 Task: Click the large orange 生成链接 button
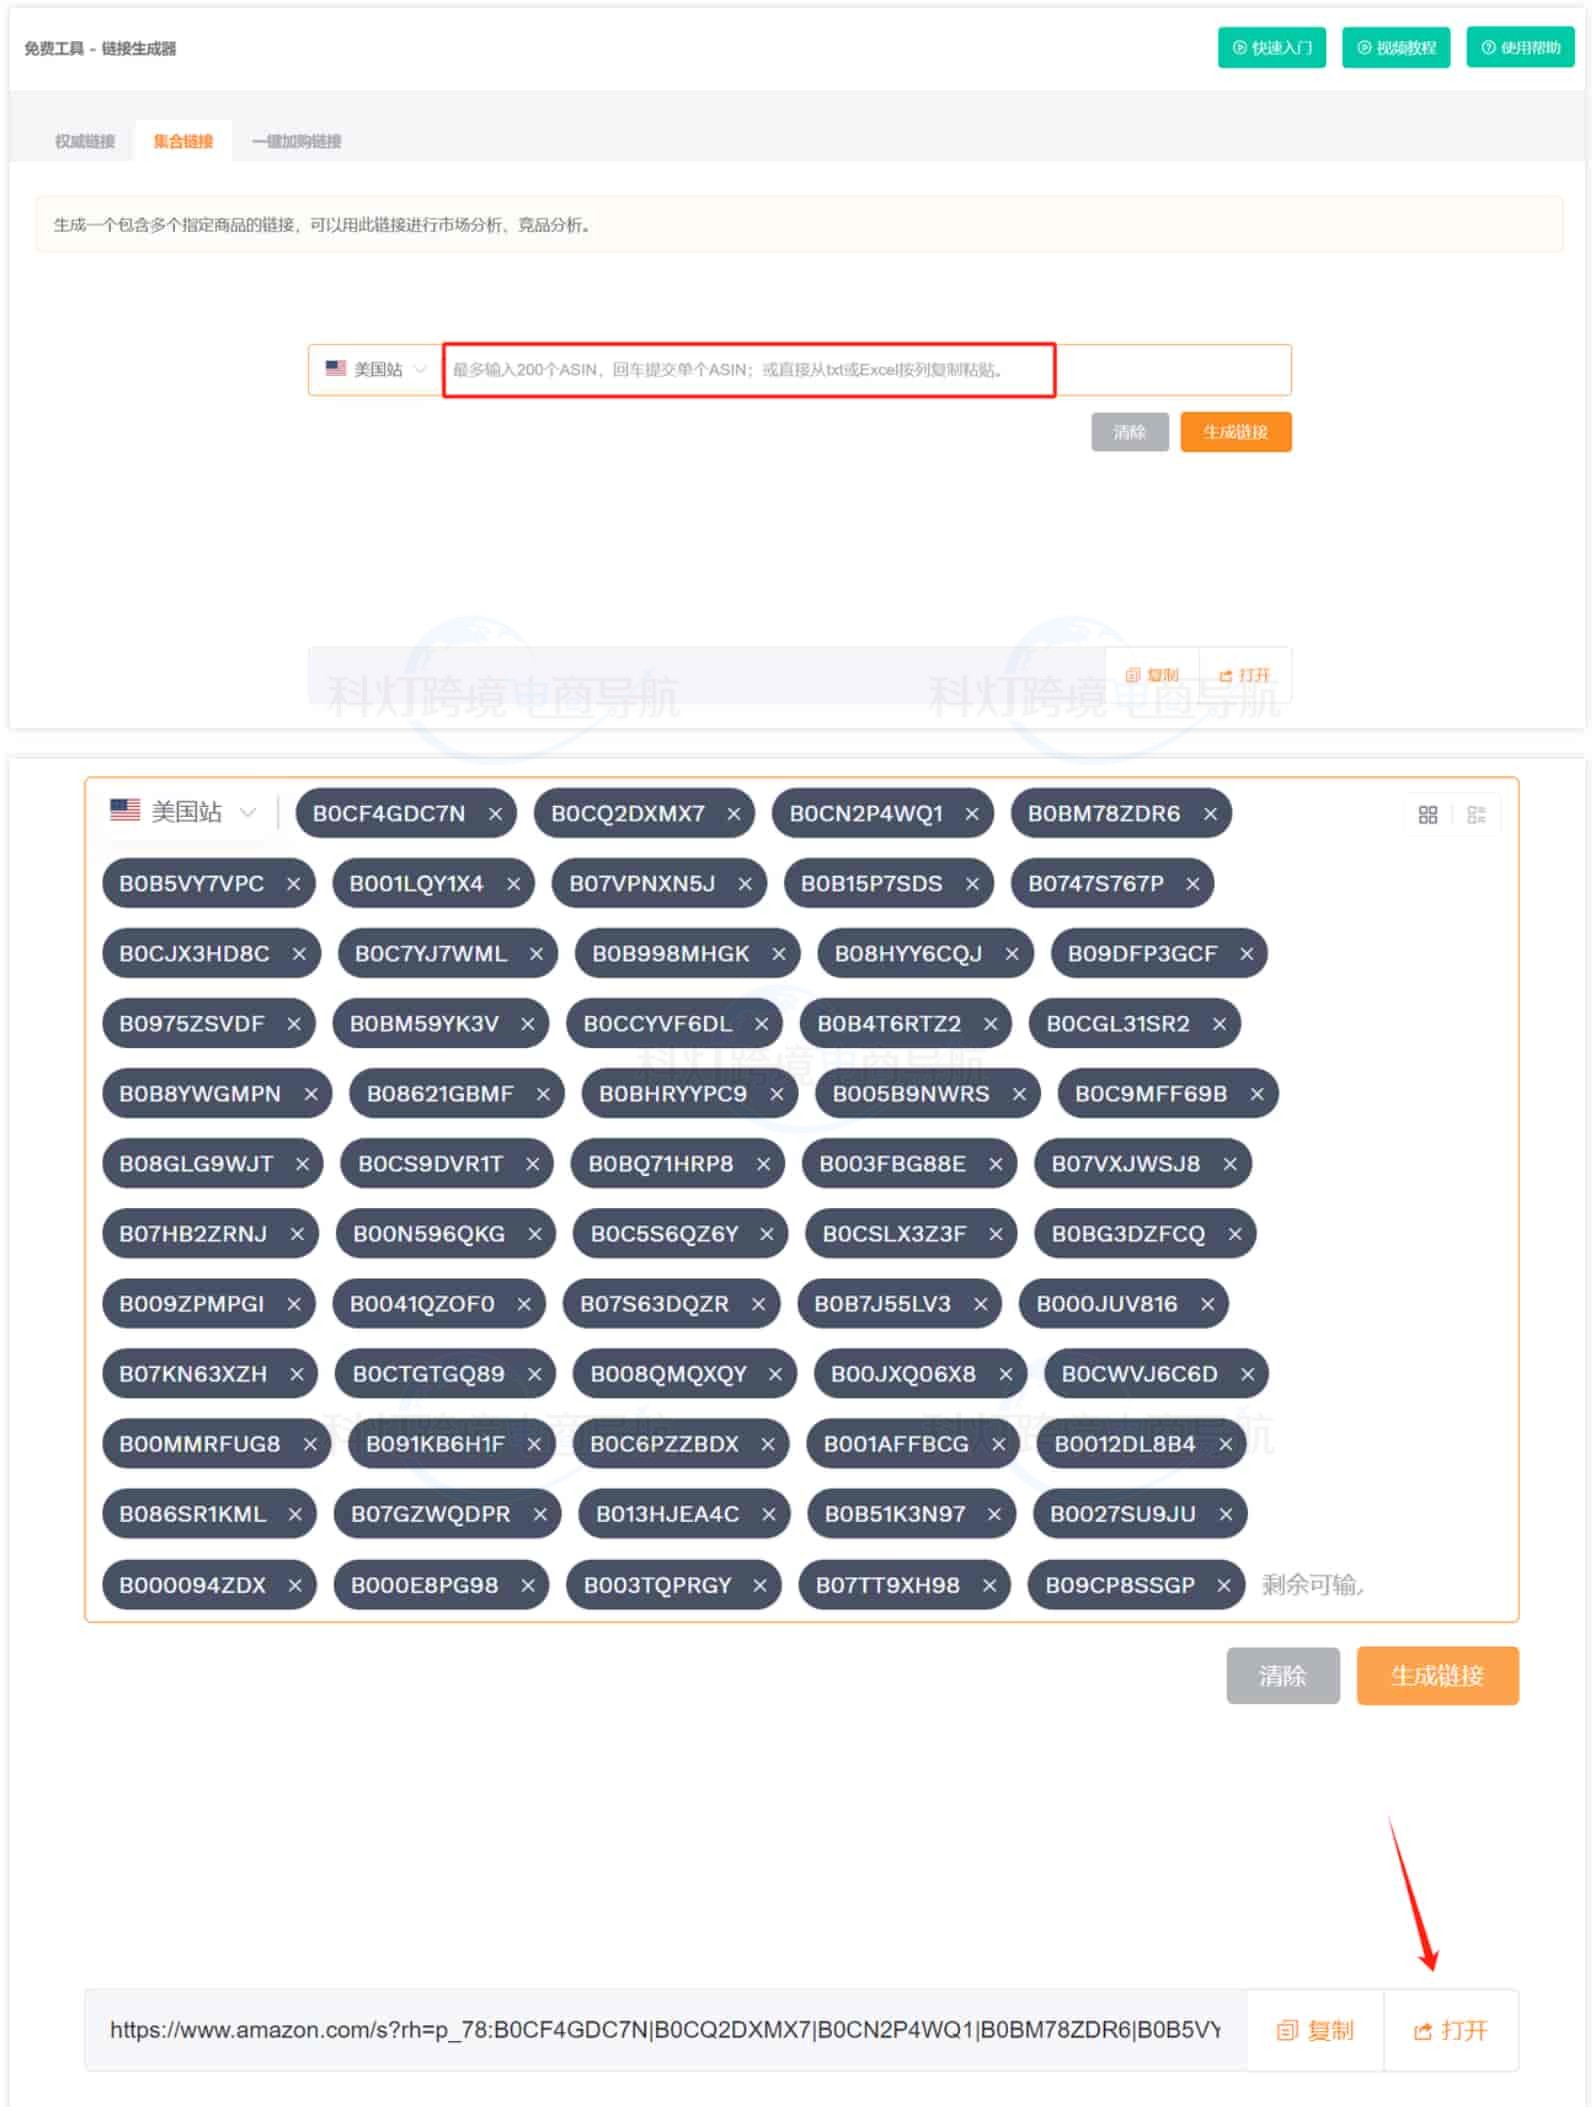click(x=1437, y=1675)
